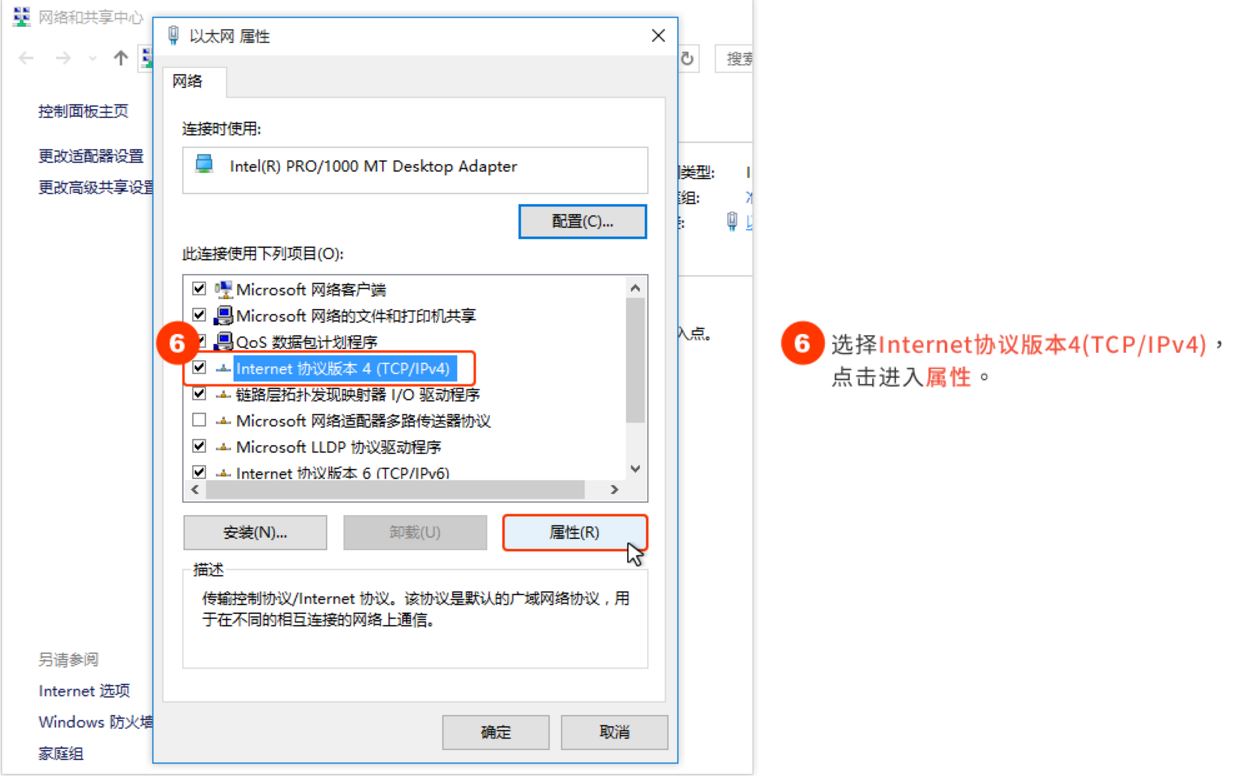Select Microsoft 网络的文件和打印机共享 row text
1241x776 pixels.
[356, 316]
